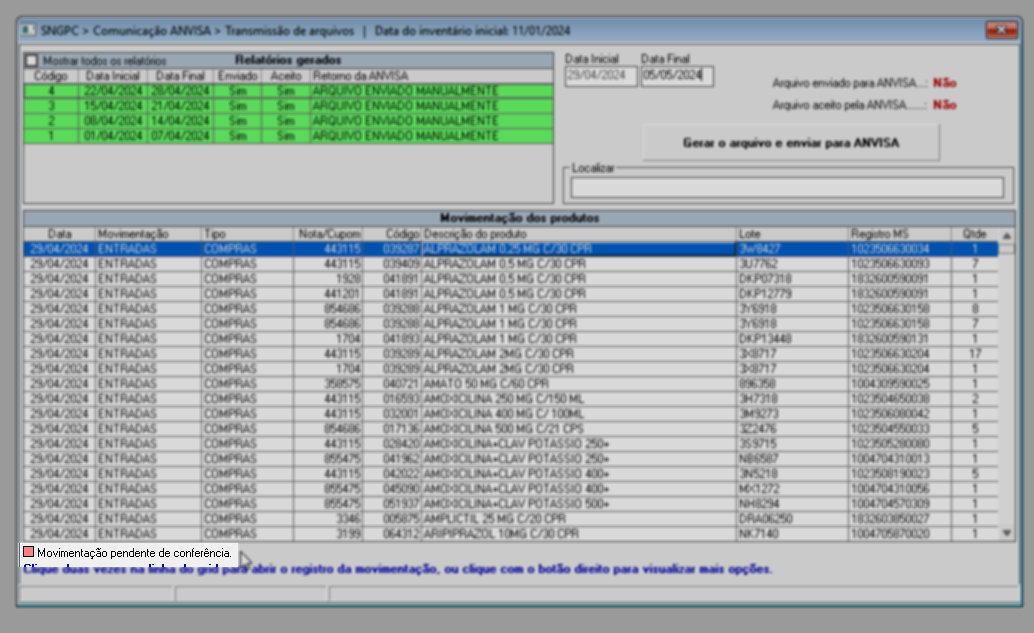This screenshot has height=633, width=1034.
Task: Click 'Arquivo enviado para ANVISA' Não value
Action: click(x=944, y=83)
